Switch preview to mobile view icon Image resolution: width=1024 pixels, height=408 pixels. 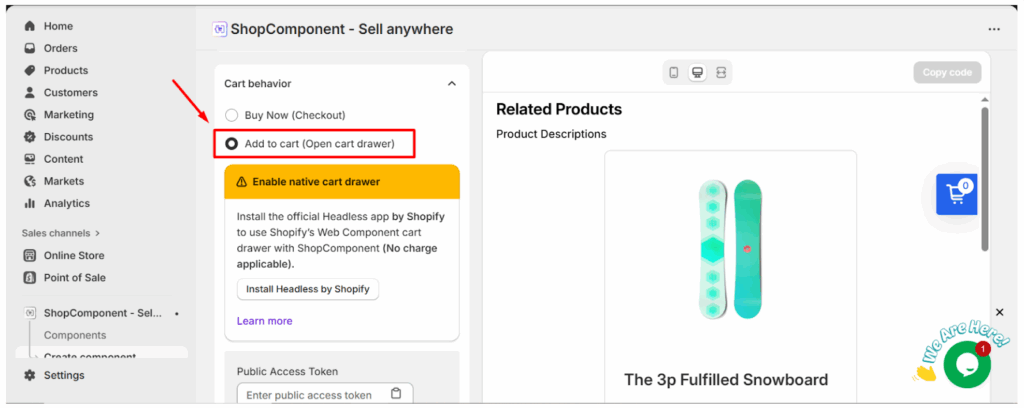point(674,73)
